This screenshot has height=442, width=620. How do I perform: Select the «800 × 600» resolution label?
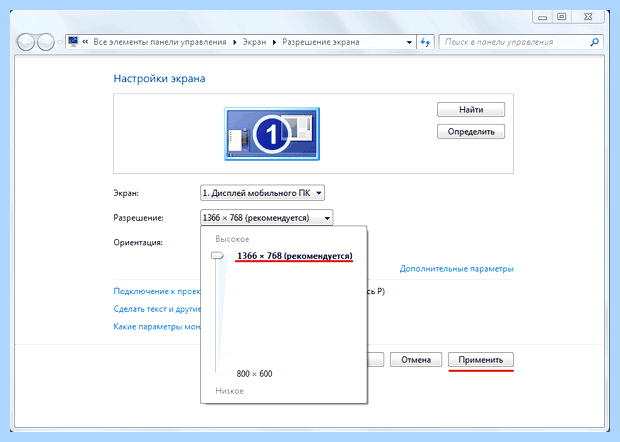(255, 374)
